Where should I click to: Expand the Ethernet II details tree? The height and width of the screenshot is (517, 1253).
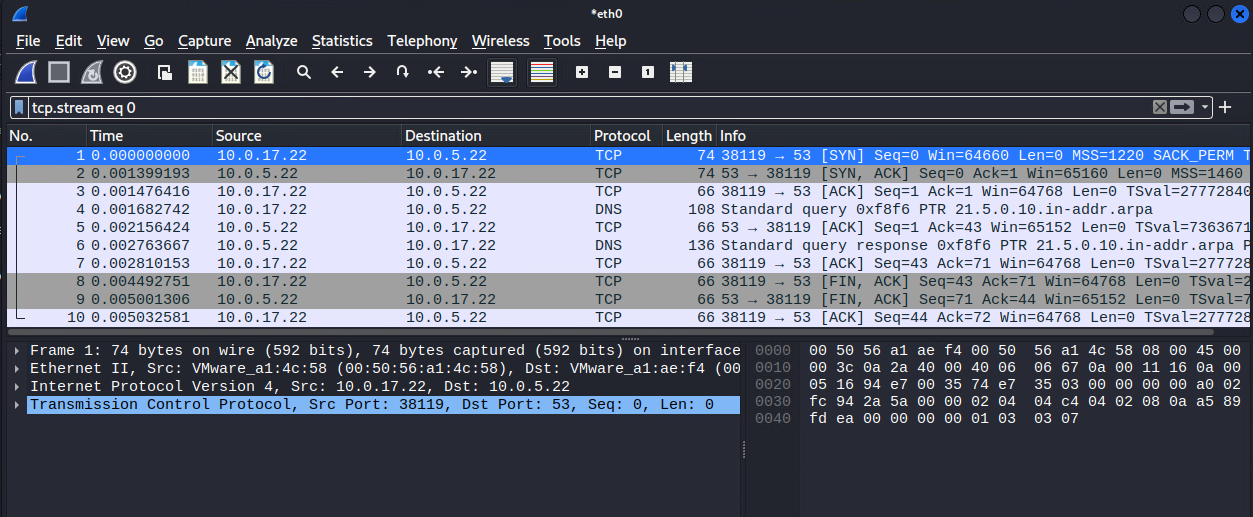coord(19,369)
